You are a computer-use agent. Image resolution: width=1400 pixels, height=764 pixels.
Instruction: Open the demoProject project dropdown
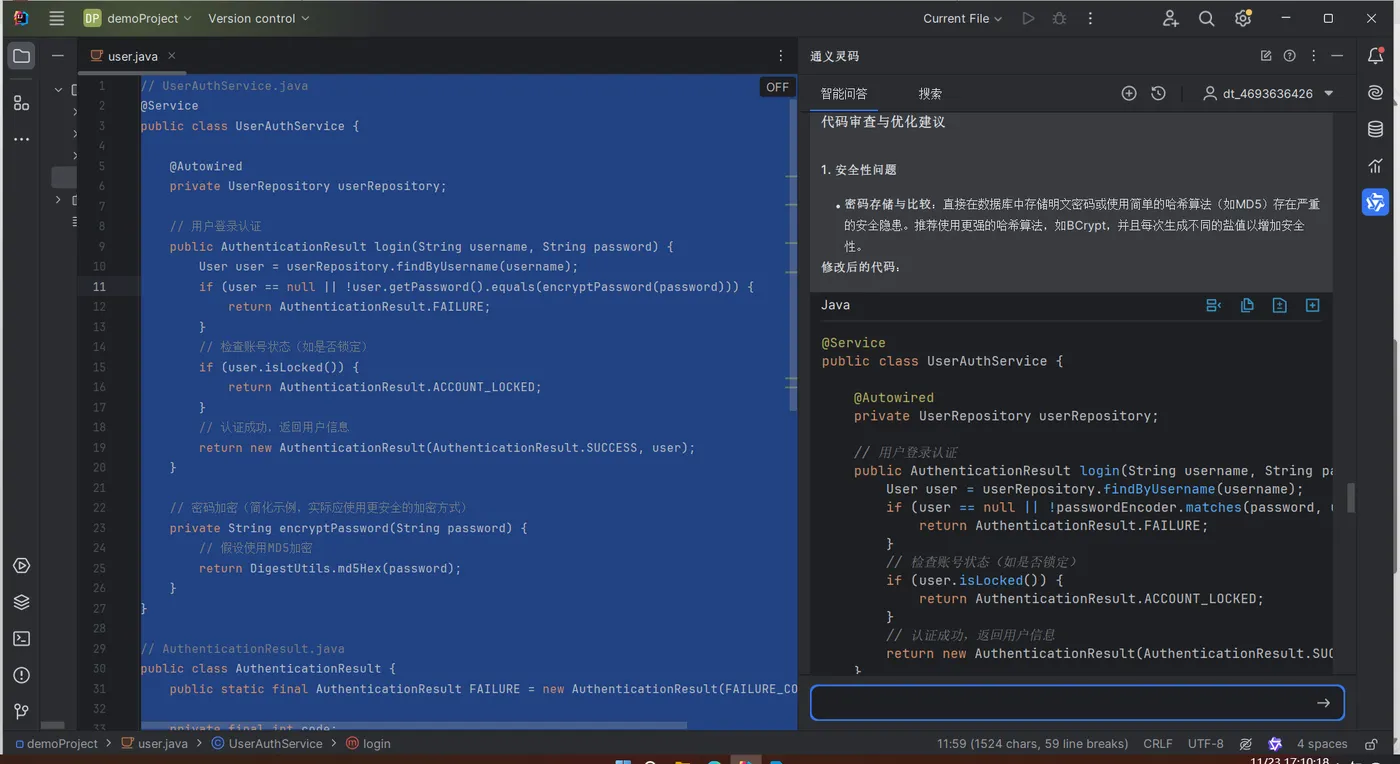[x=135, y=18]
